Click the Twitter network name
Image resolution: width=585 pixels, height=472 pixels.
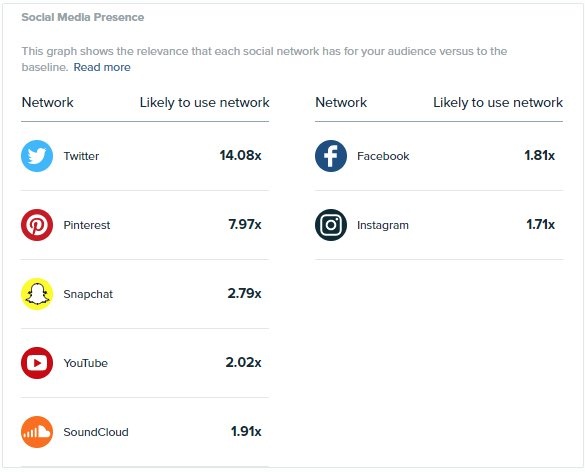pos(81,156)
